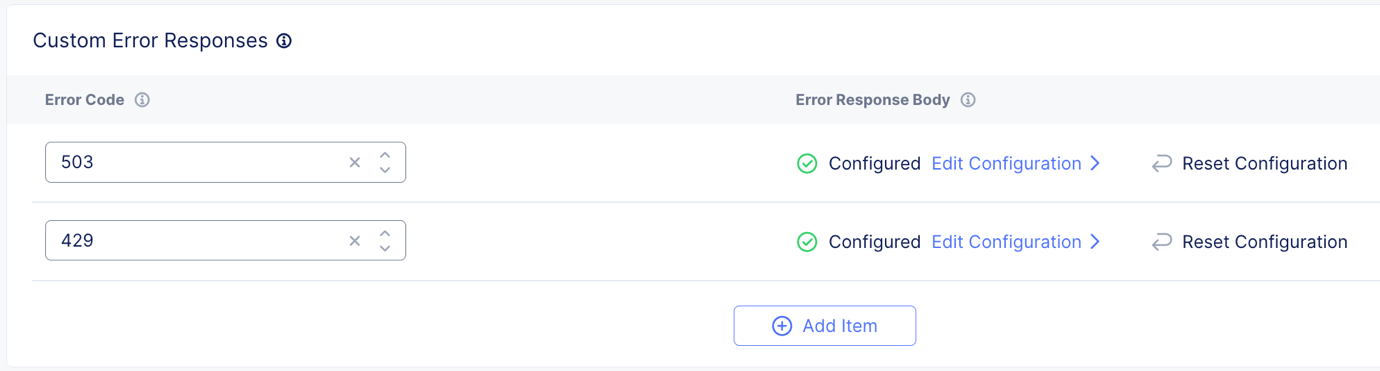Click the reset arrow icon in 429 row
Viewport: 1380px width, 371px height.
pos(1161,241)
